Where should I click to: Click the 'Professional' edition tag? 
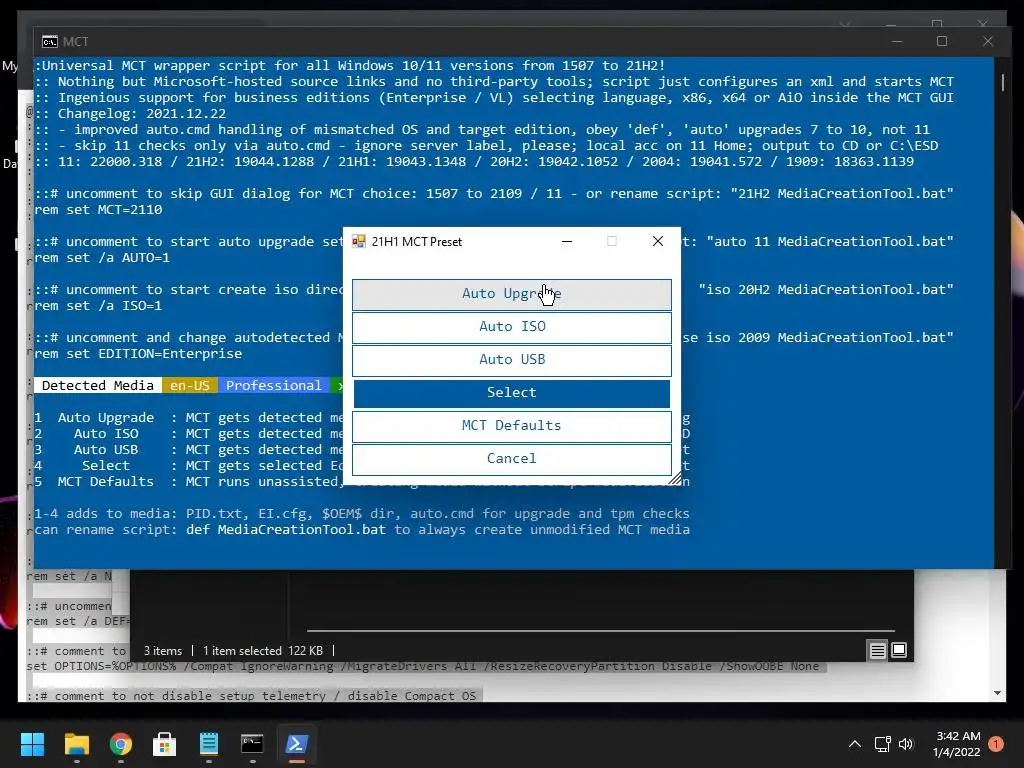pyautogui.click(x=274, y=385)
